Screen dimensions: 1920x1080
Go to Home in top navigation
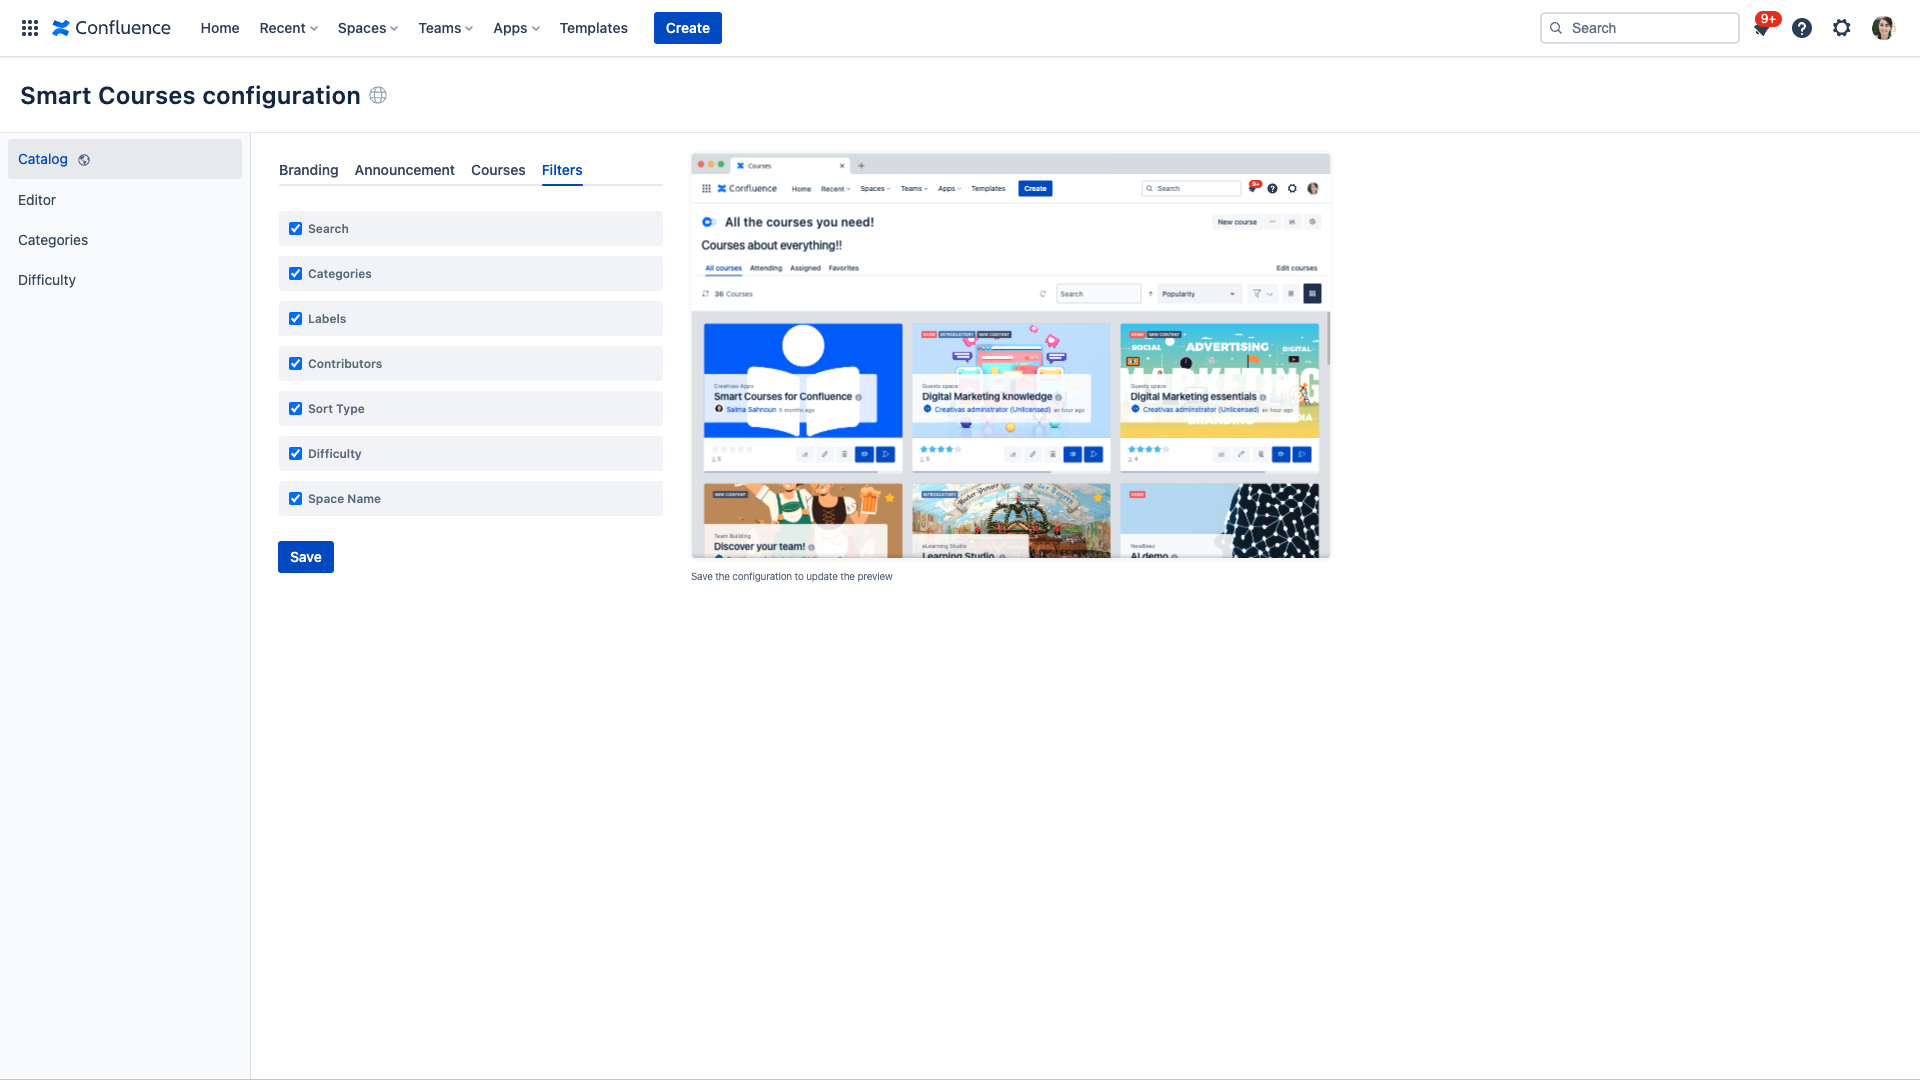tap(220, 28)
